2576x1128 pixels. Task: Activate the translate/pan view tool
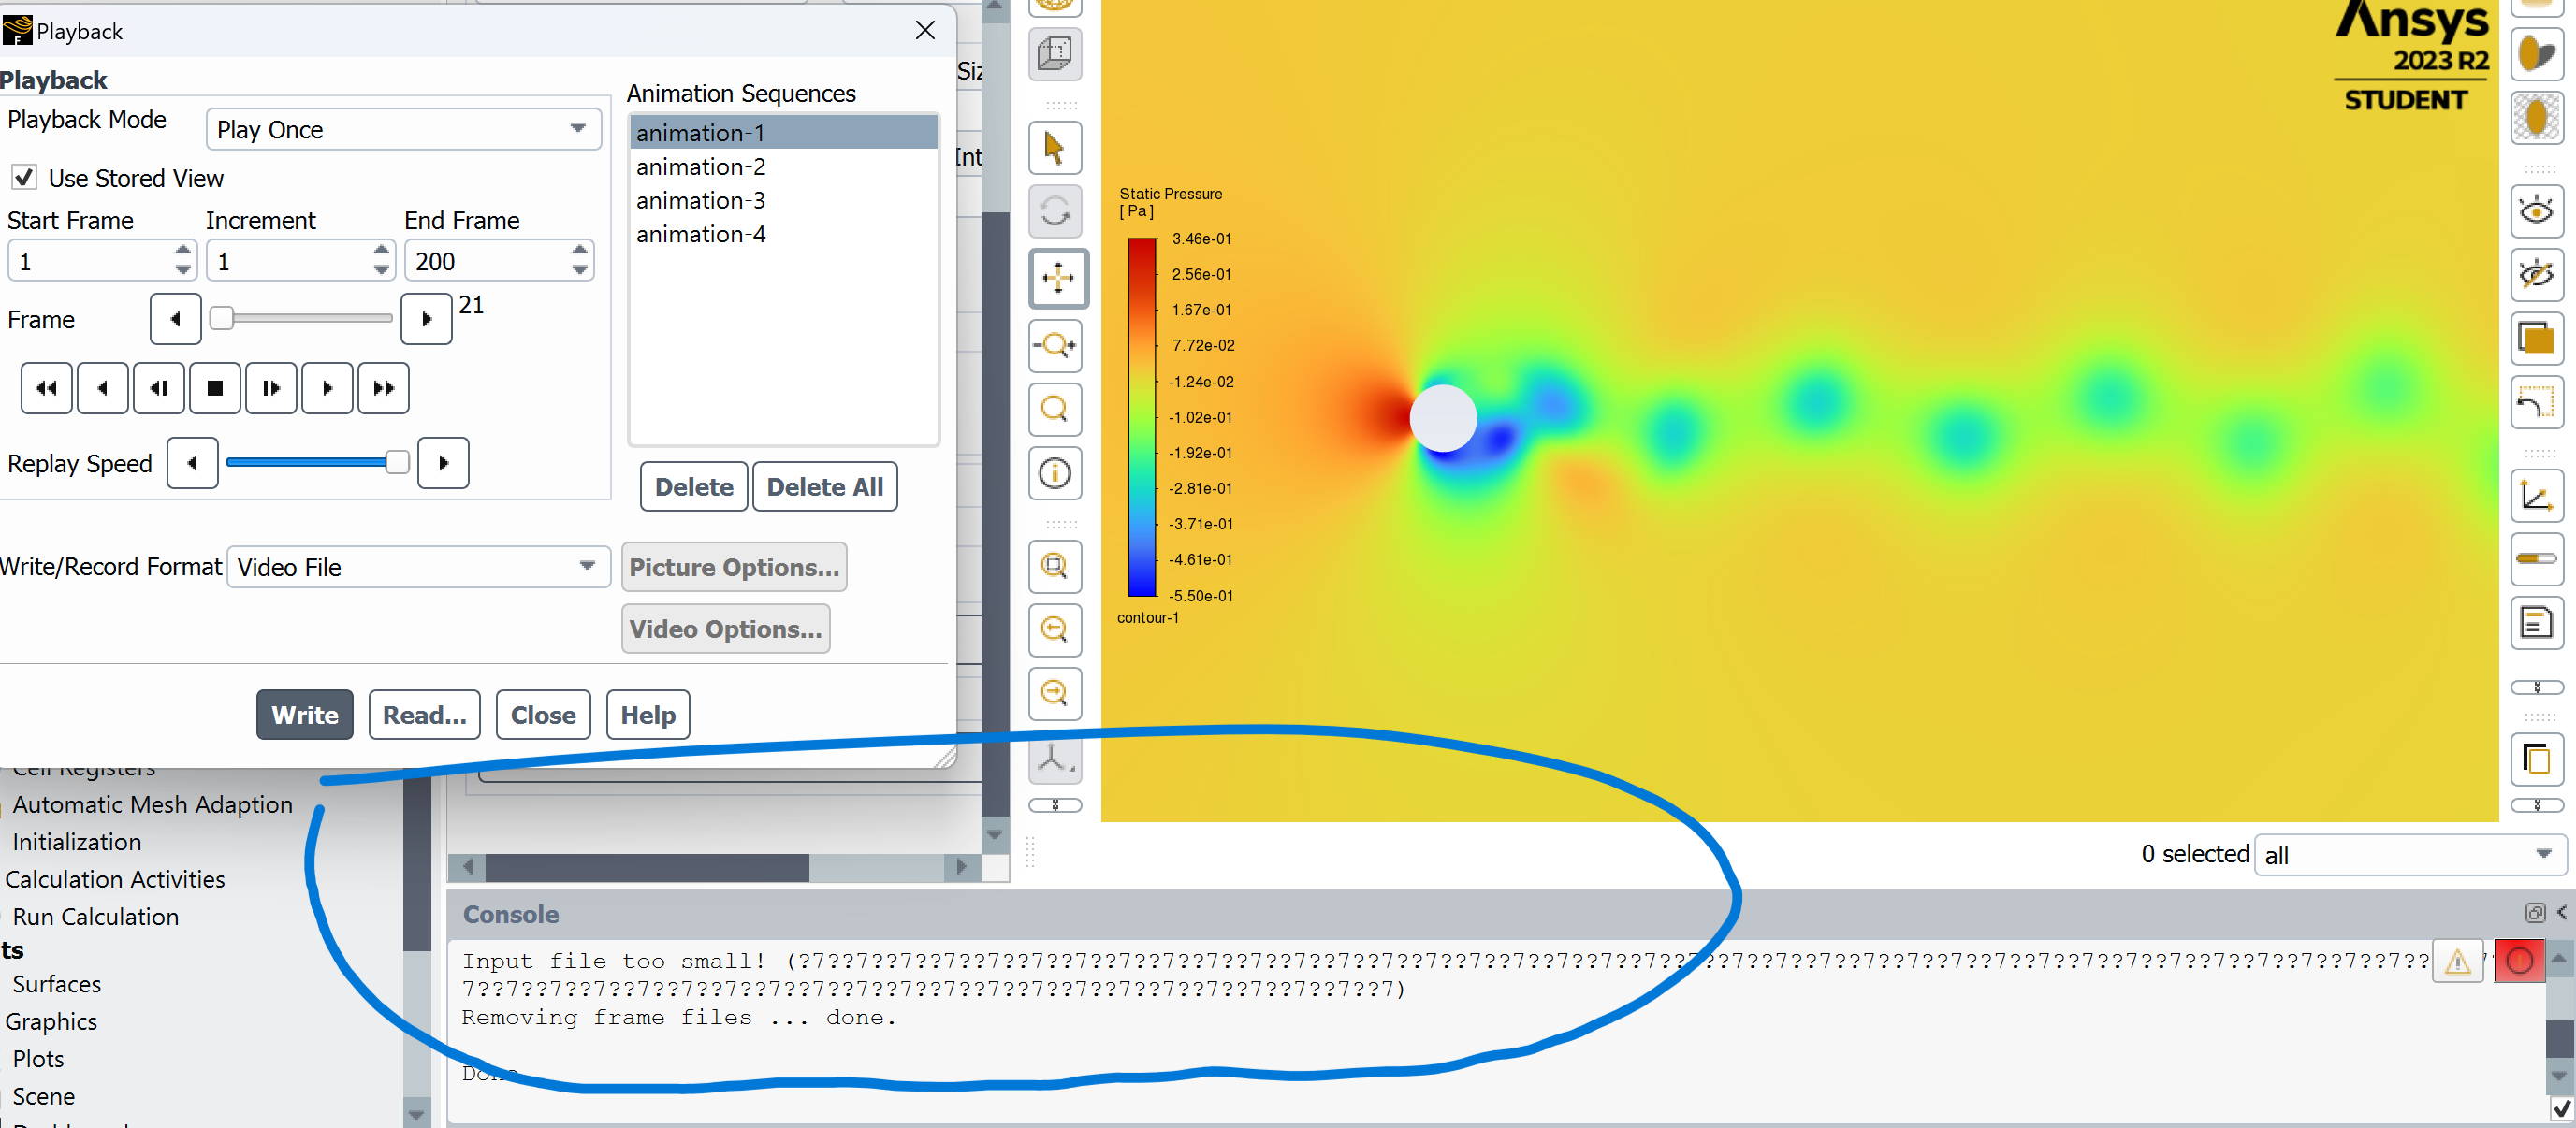tap(1057, 278)
